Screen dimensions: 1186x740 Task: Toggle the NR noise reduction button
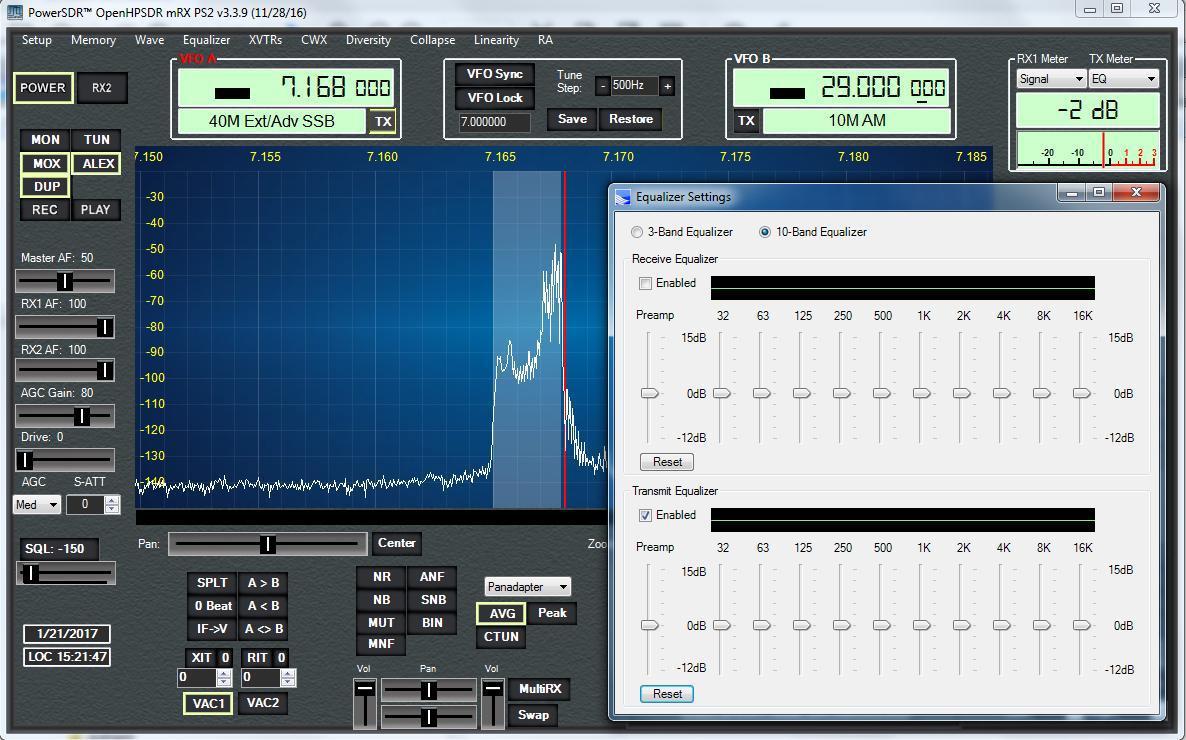coord(382,577)
